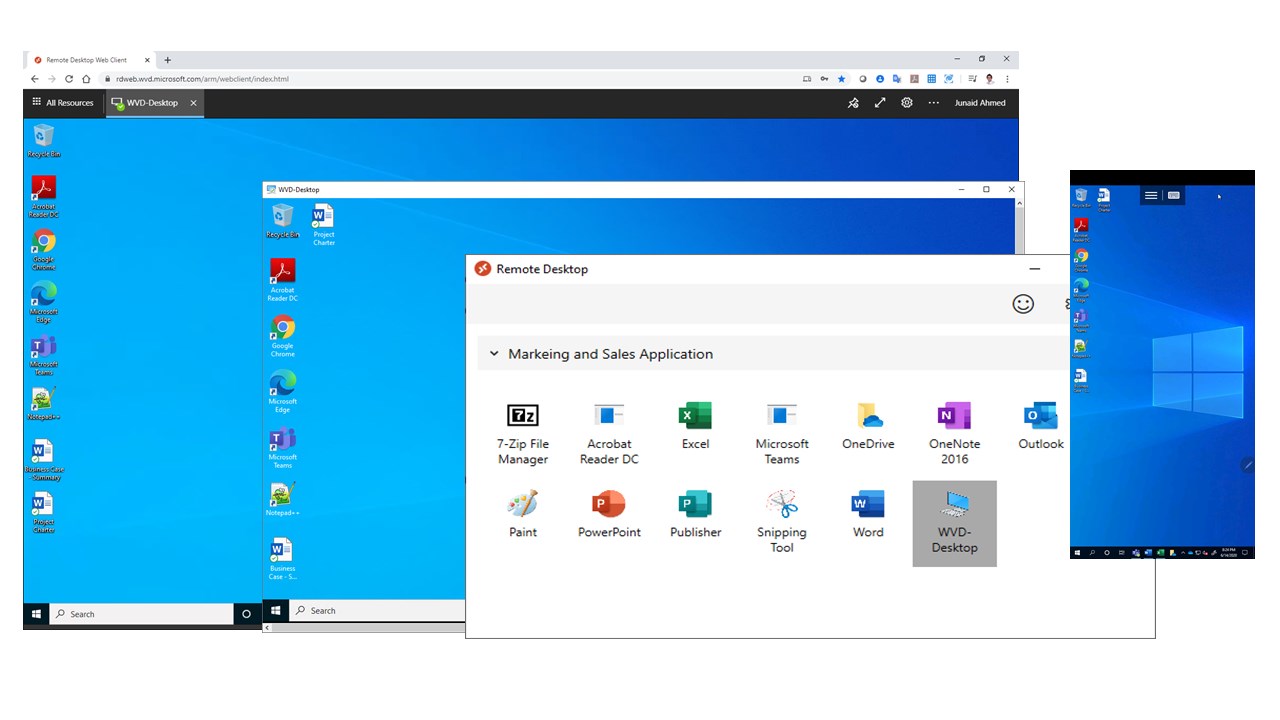This screenshot has height=720, width=1280.
Task: Select Business Case document in WVD-Desktop window
Action: (283, 559)
